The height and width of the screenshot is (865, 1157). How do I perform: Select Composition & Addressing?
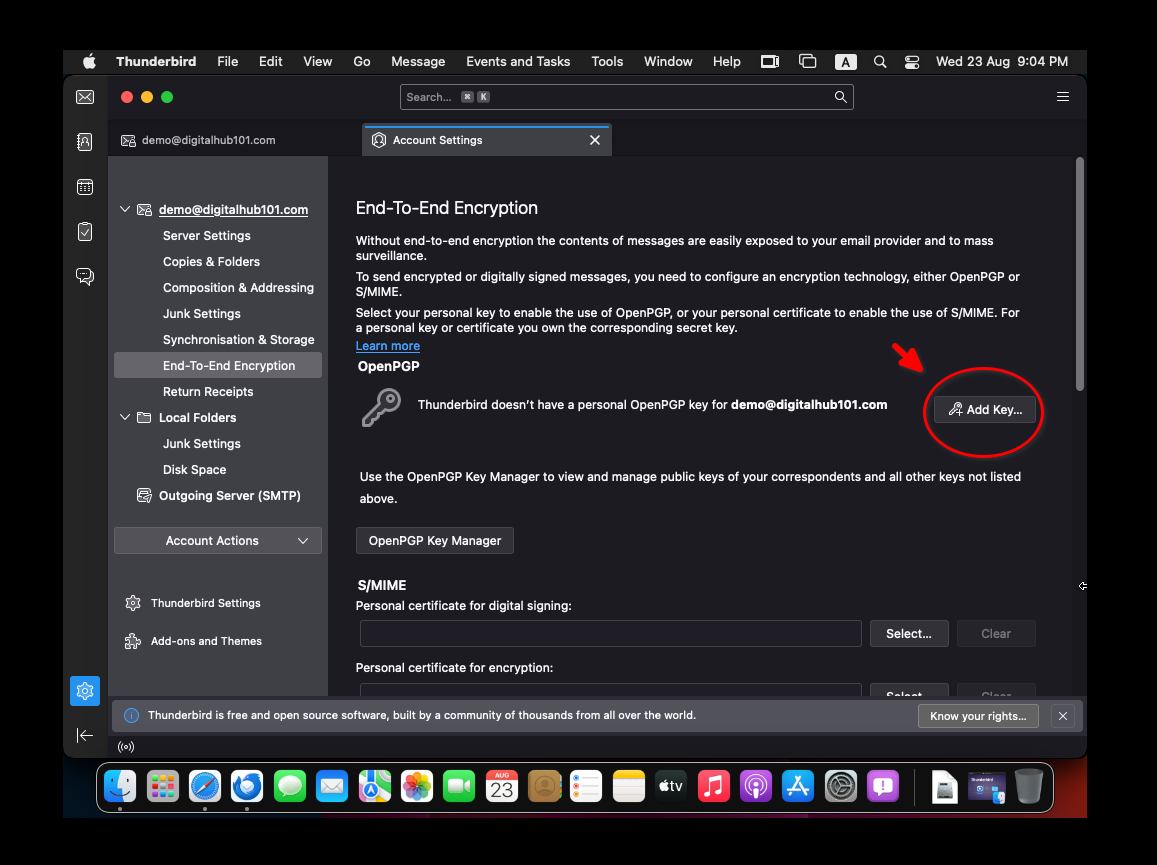click(238, 288)
